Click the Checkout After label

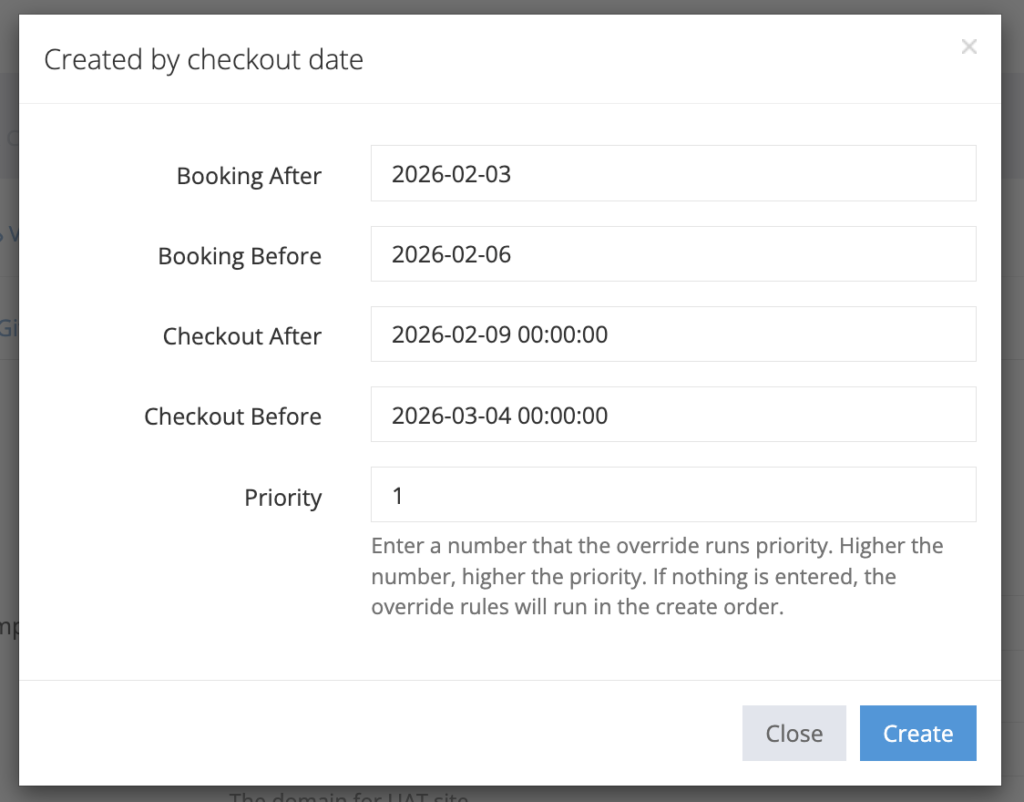tap(242, 336)
